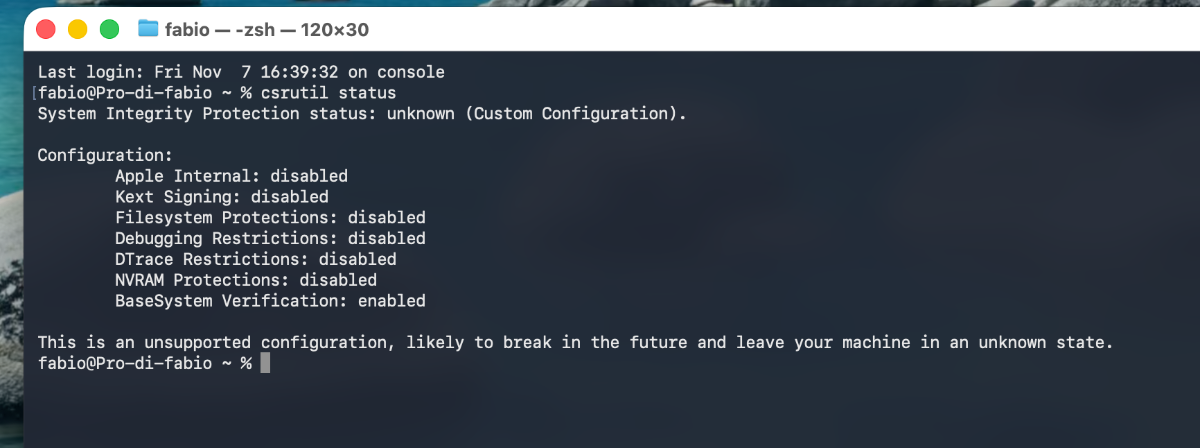
Task: Click the "BaseSystem Verification: enabled" line
Action: (x=270, y=301)
